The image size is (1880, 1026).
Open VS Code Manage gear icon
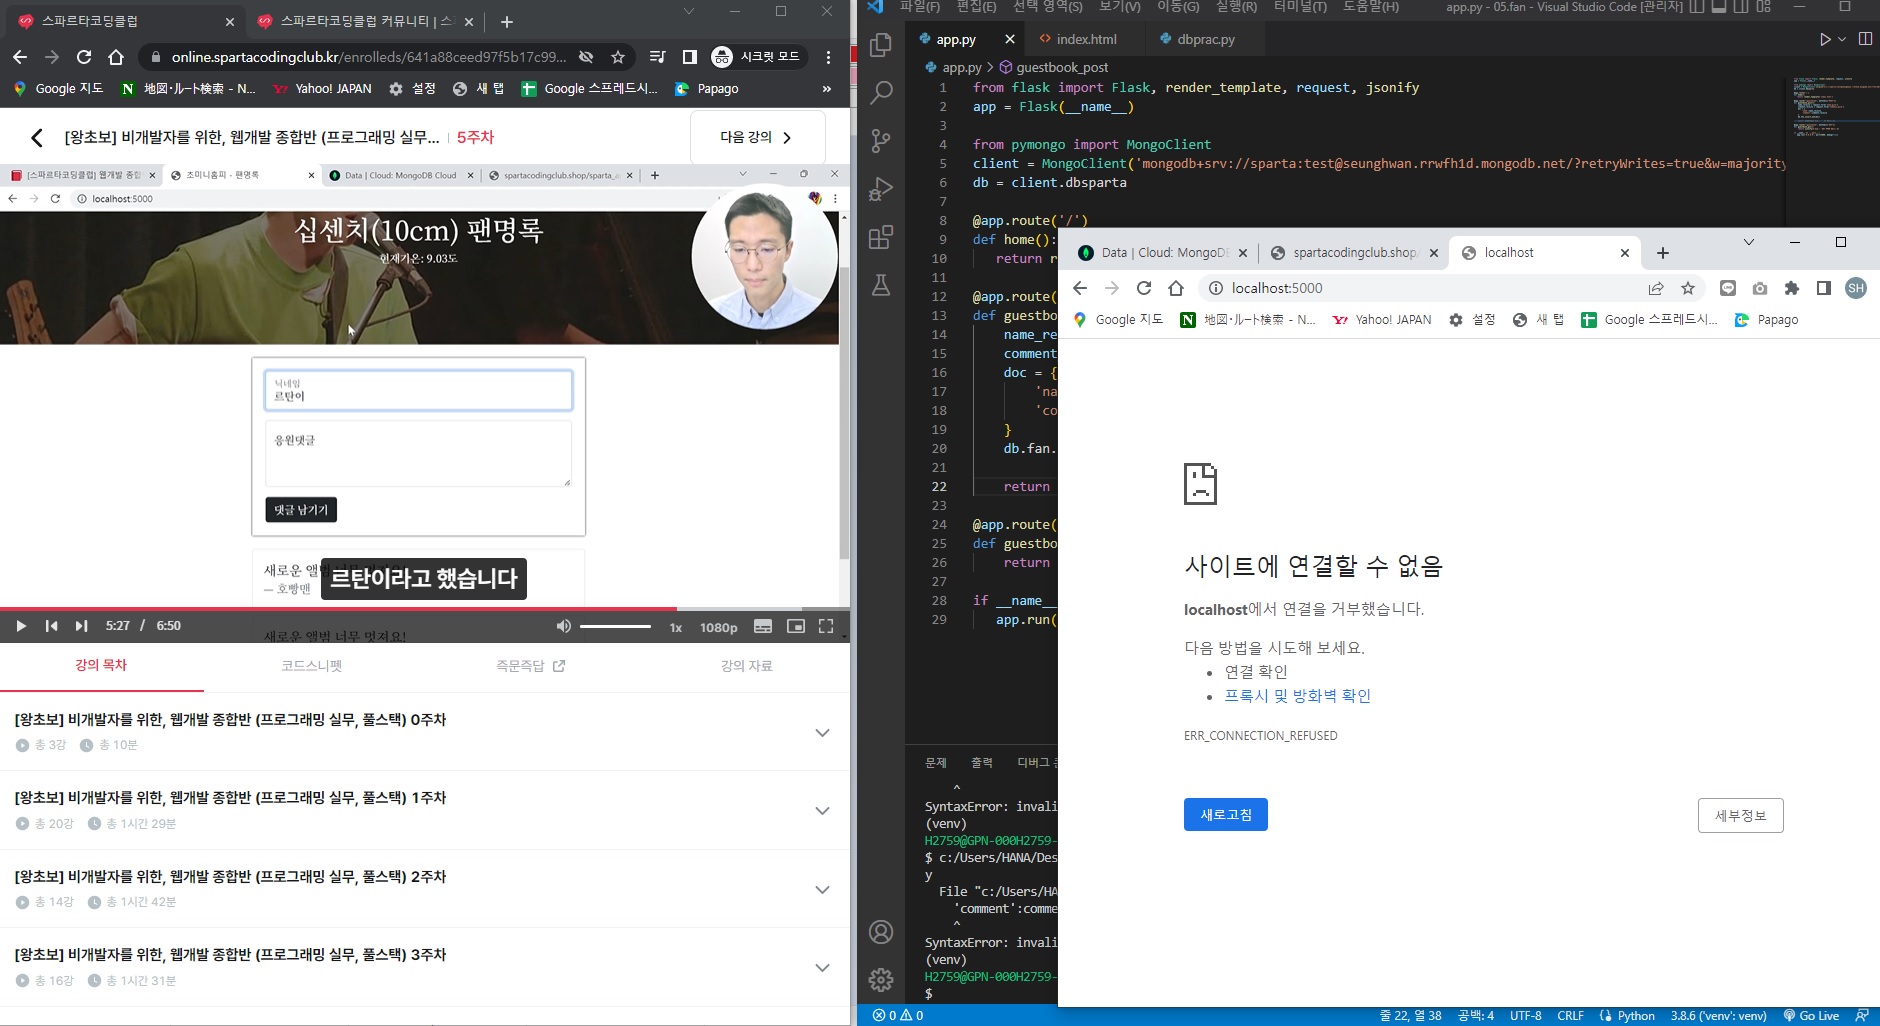pos(881,980)
